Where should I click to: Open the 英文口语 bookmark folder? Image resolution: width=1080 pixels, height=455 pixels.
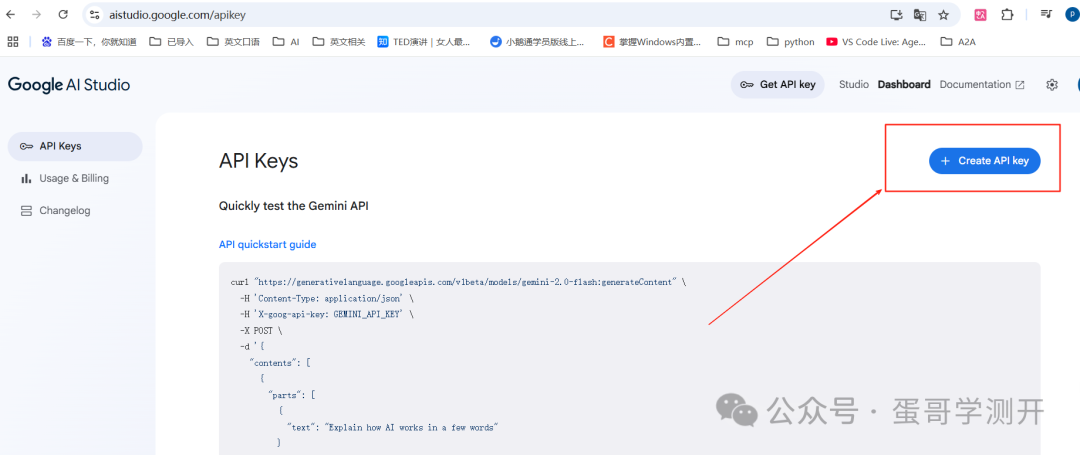tap(233, 42)
